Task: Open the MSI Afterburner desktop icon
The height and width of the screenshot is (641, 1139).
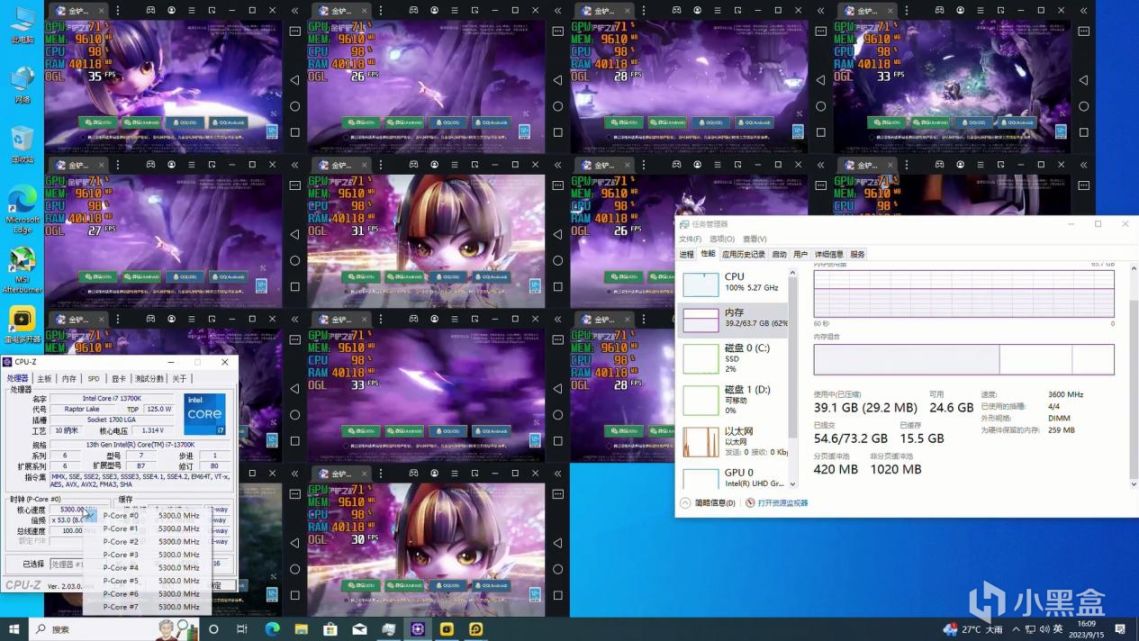Action: pyautogui.click(x=22, y=270)
